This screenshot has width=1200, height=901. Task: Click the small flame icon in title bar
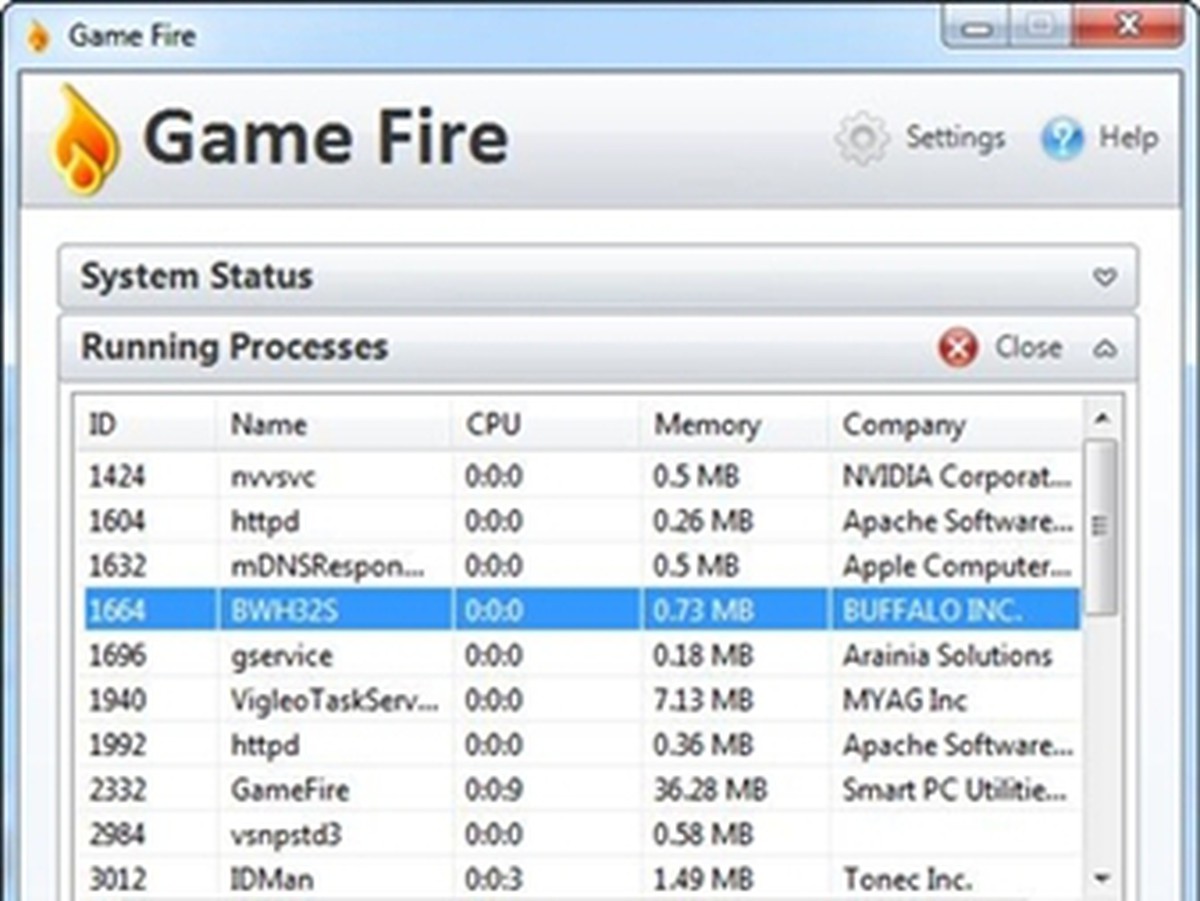click(x=38, y=36)
